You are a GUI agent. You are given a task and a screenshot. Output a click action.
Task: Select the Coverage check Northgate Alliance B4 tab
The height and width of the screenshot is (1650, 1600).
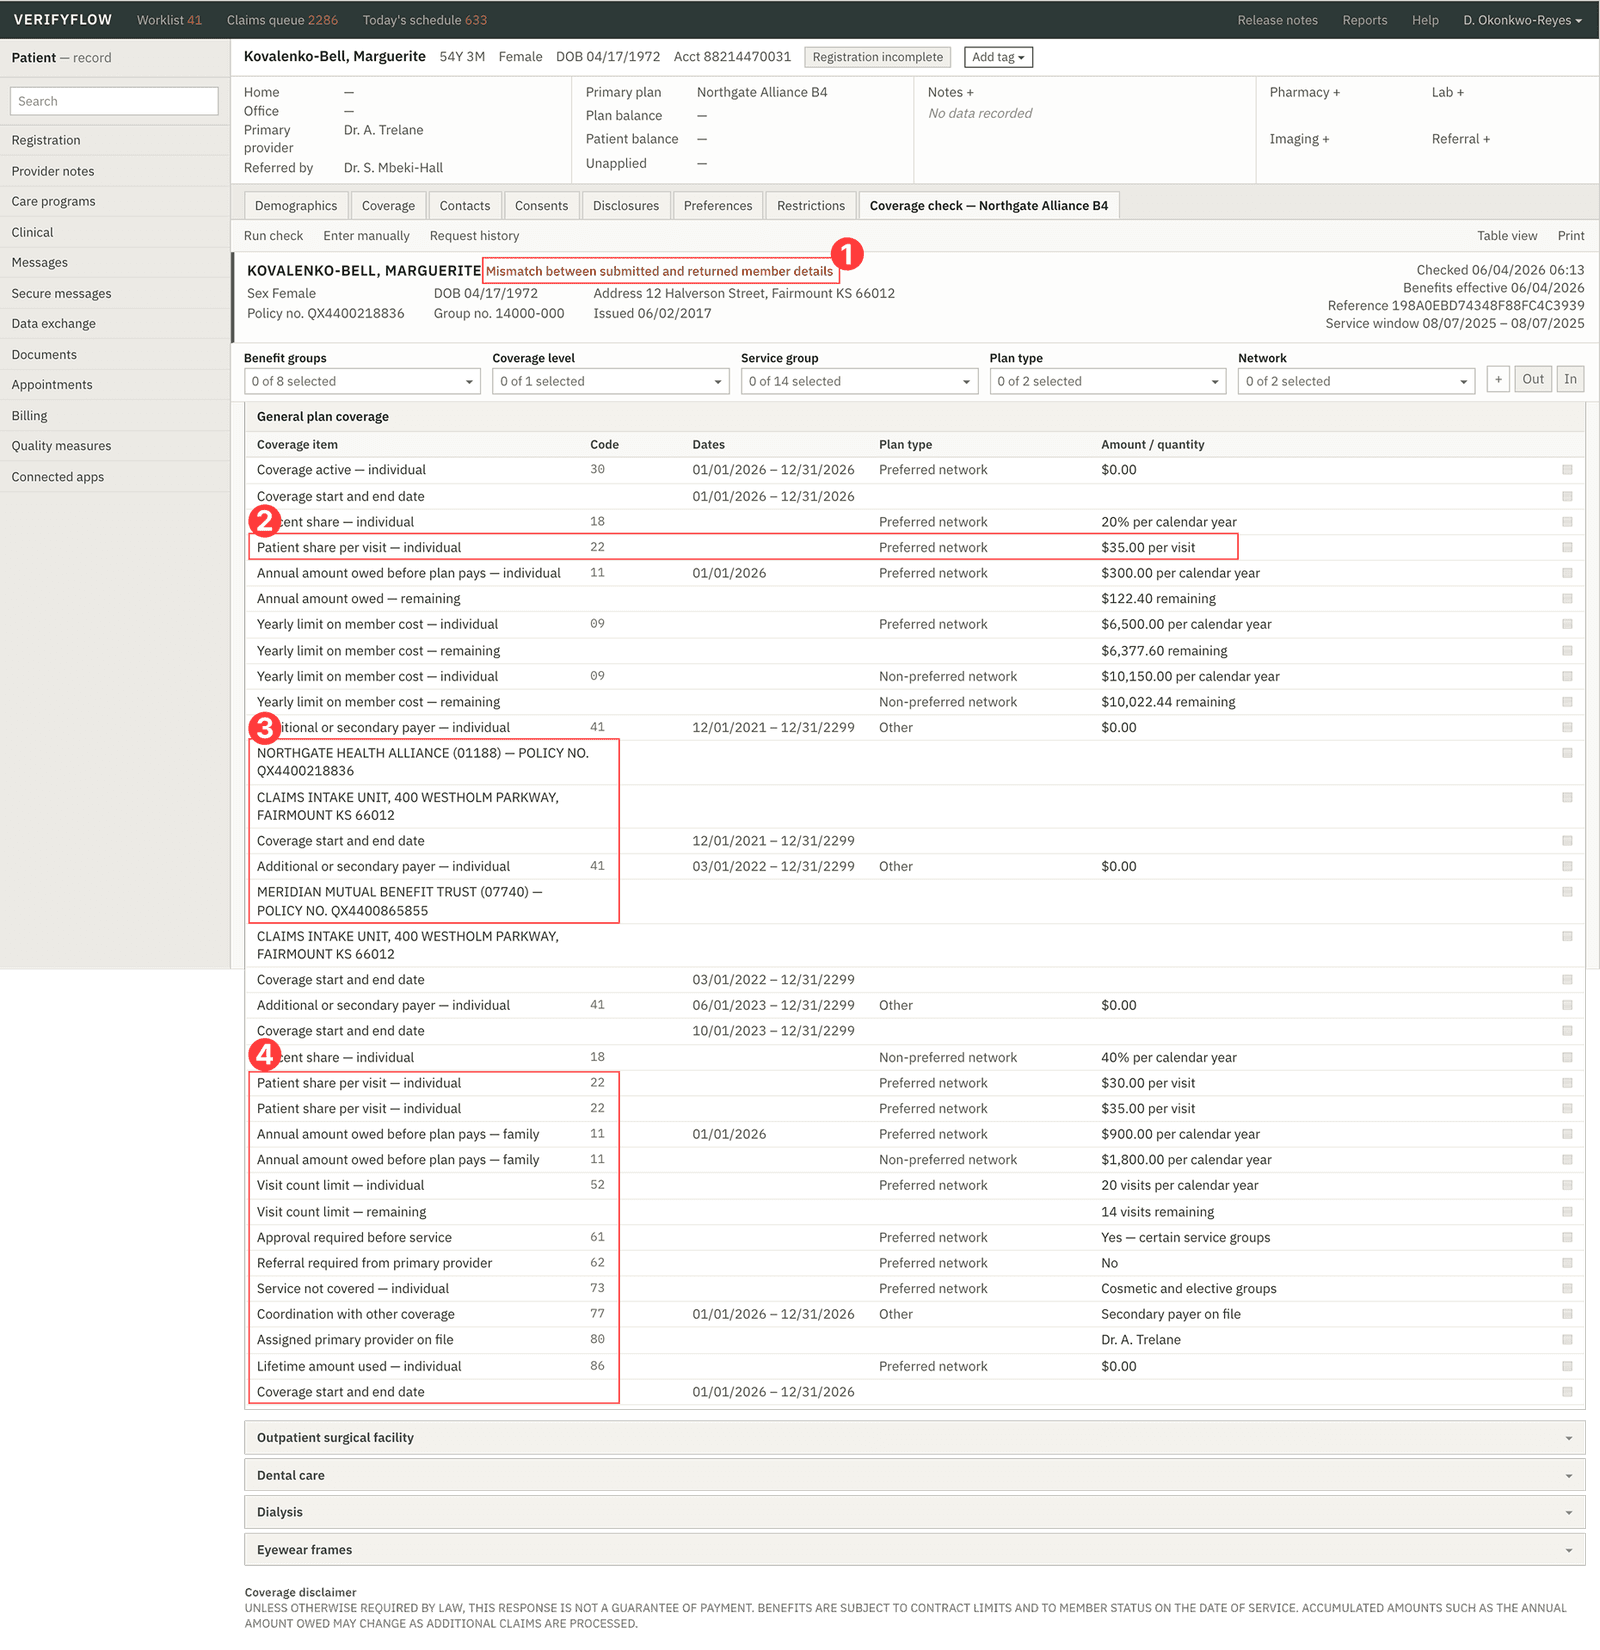pyautogui.click(x=989, y=206)
